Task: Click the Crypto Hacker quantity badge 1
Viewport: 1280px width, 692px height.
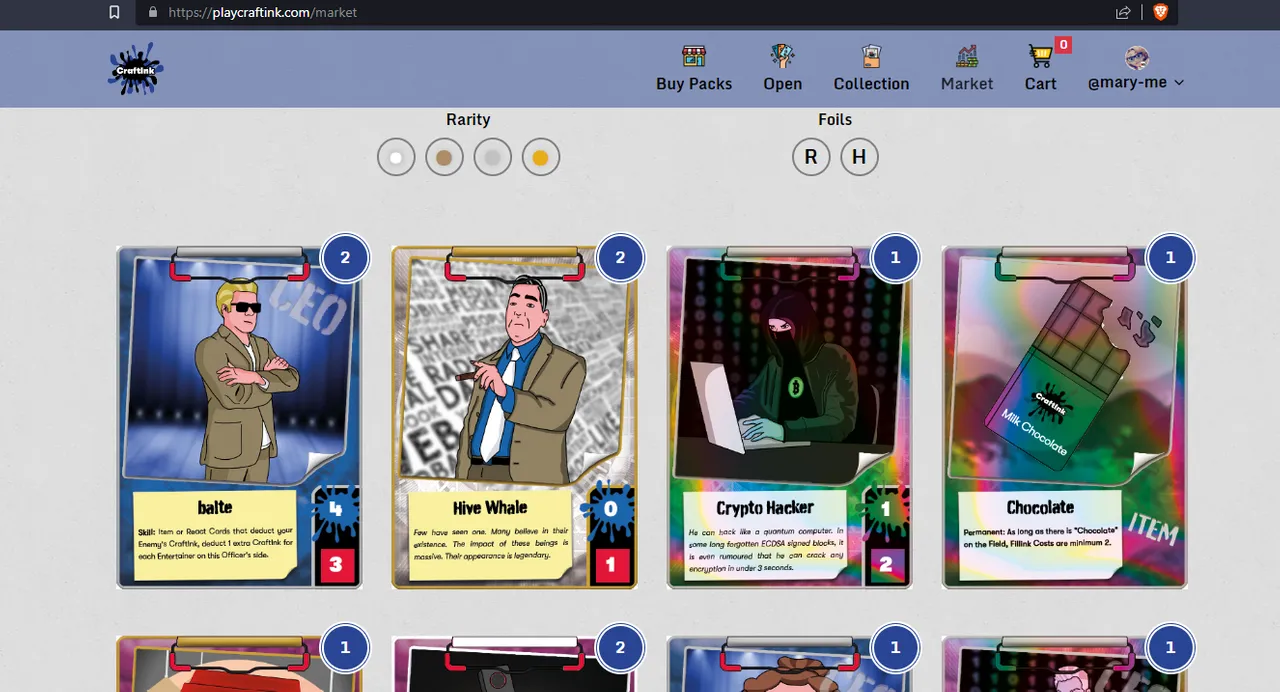Action: (x=895, y=258)
